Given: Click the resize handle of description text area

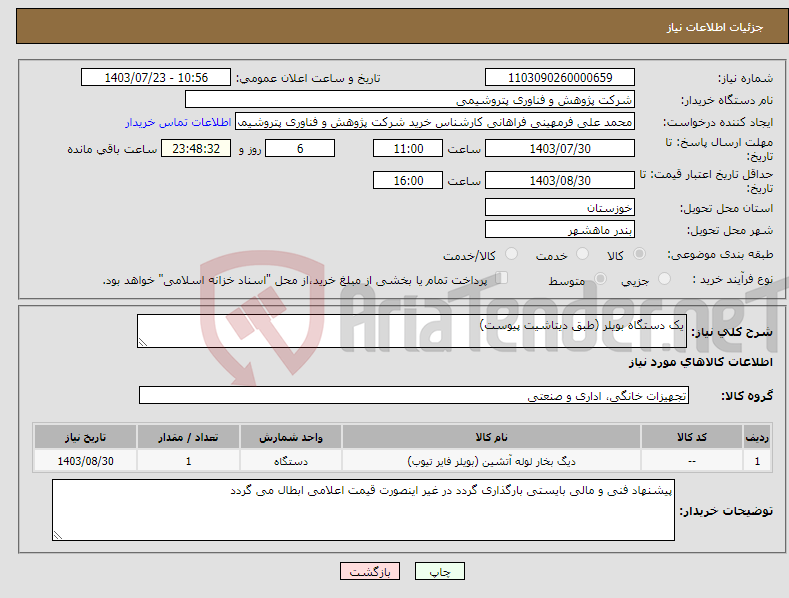Looking at the screenshot, I should coord(143,342).
